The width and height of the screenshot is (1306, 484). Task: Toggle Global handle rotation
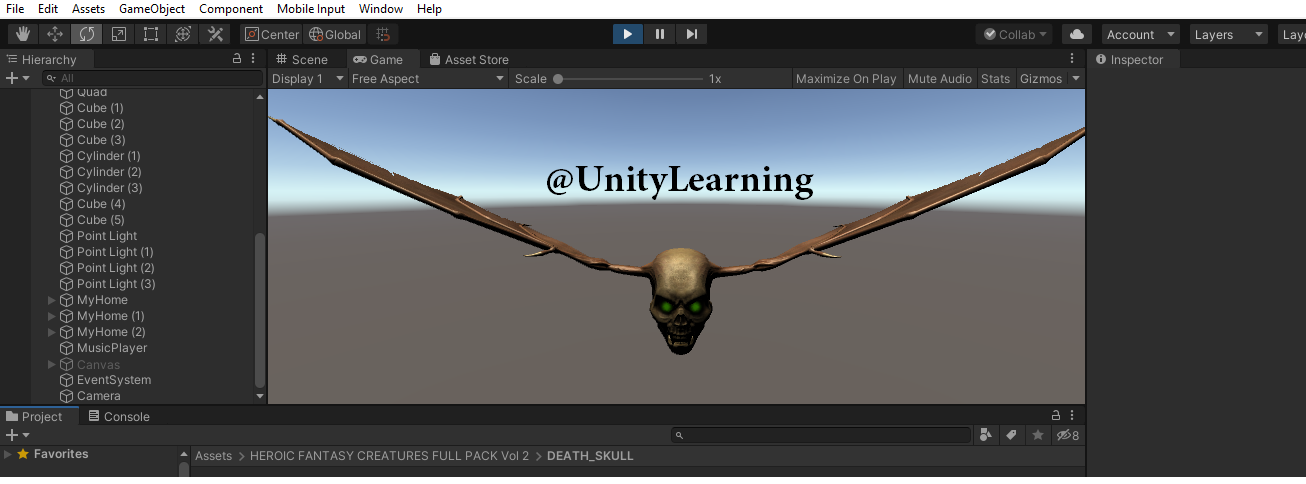tap(334, 34)
